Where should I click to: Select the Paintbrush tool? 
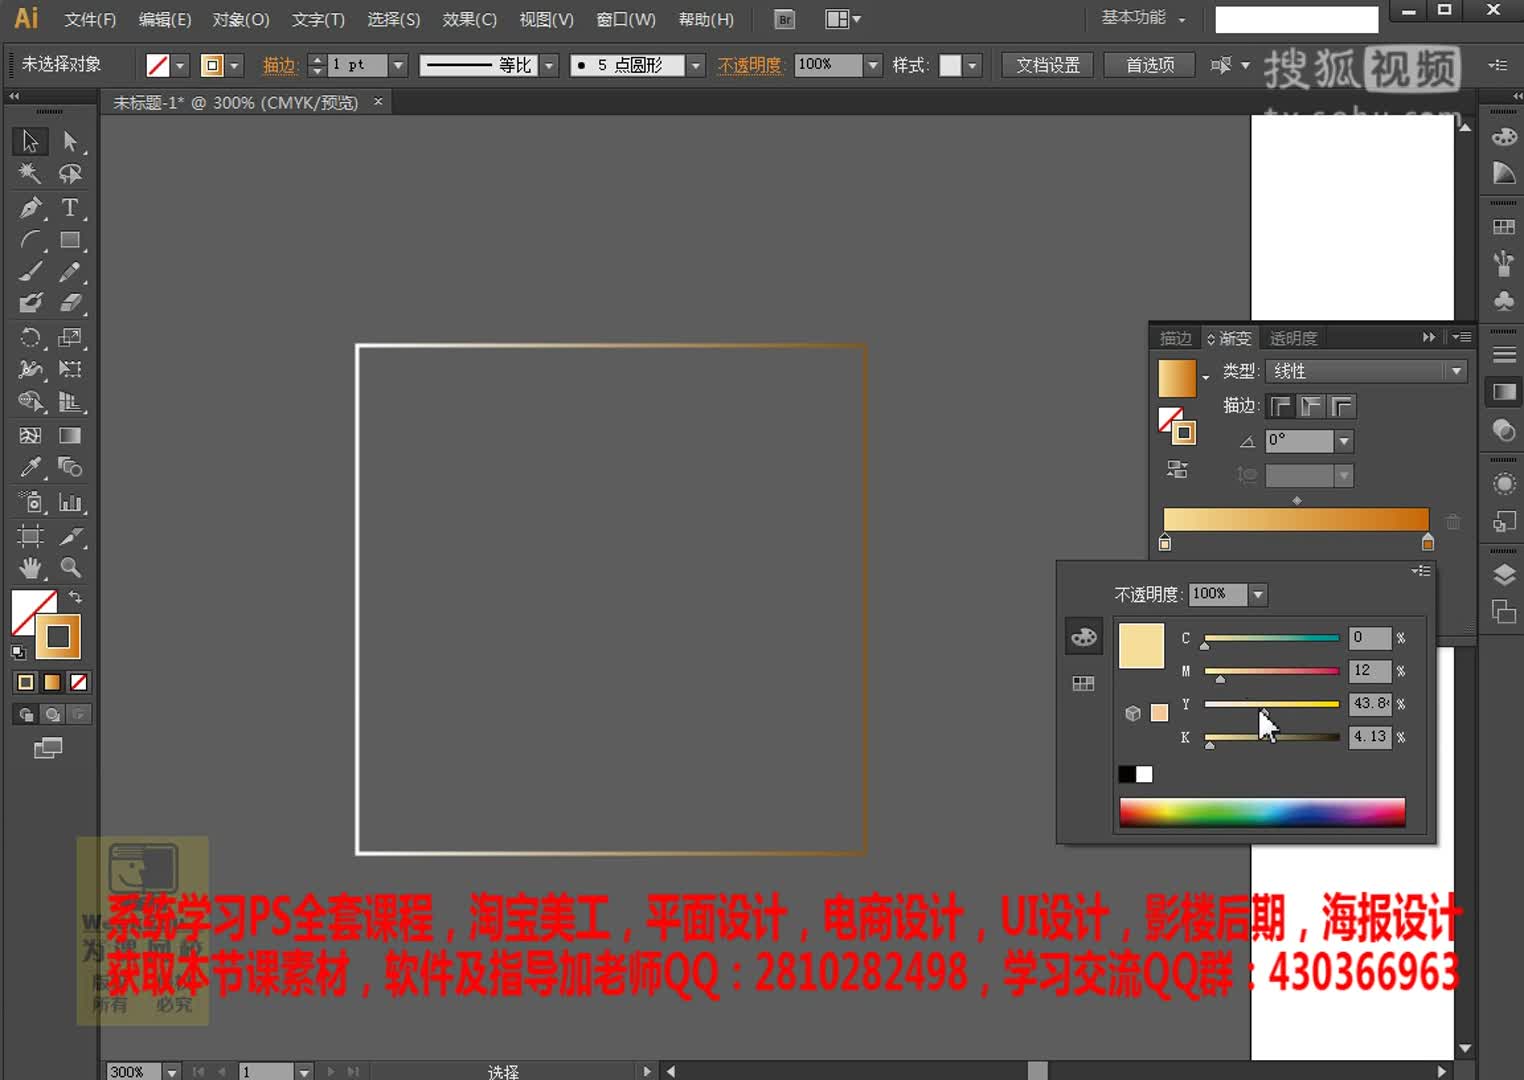tap(30, 272)
